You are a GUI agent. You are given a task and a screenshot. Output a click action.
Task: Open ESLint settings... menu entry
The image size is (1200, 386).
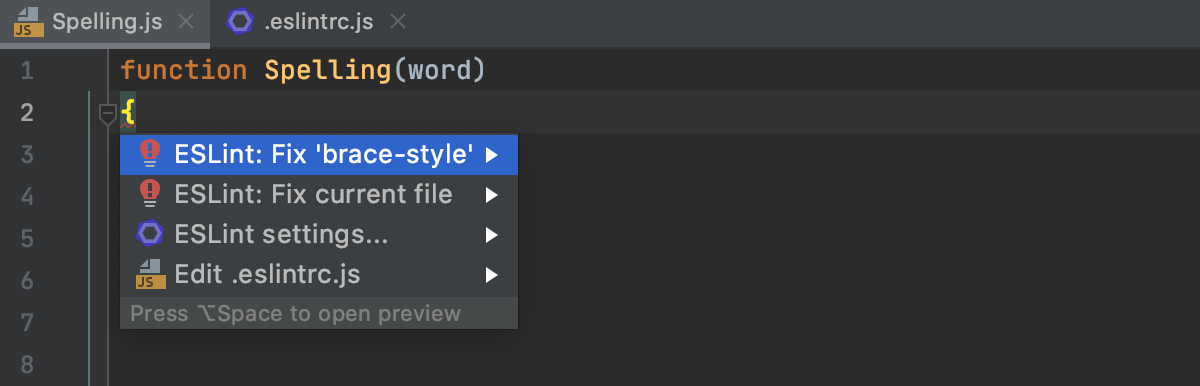318,234
